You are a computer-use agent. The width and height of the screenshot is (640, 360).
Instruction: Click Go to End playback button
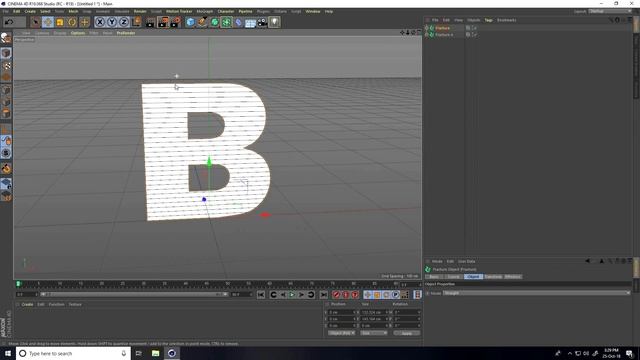coord(324,295)
